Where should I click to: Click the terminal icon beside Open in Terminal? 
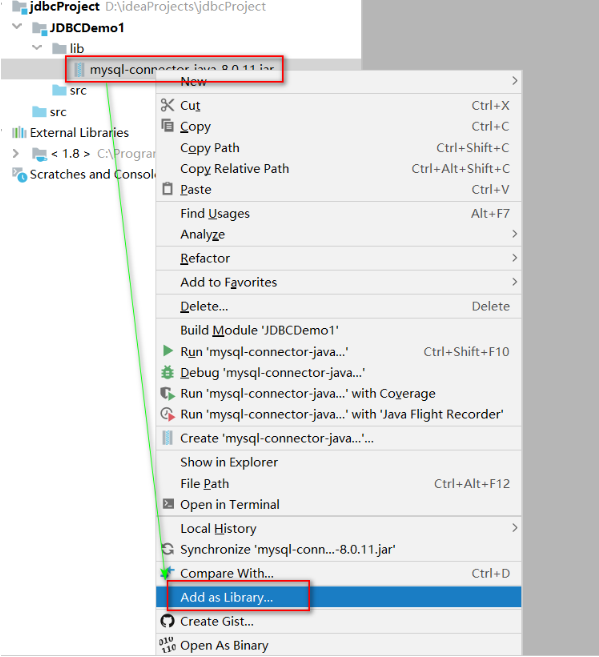click(168, 504)
